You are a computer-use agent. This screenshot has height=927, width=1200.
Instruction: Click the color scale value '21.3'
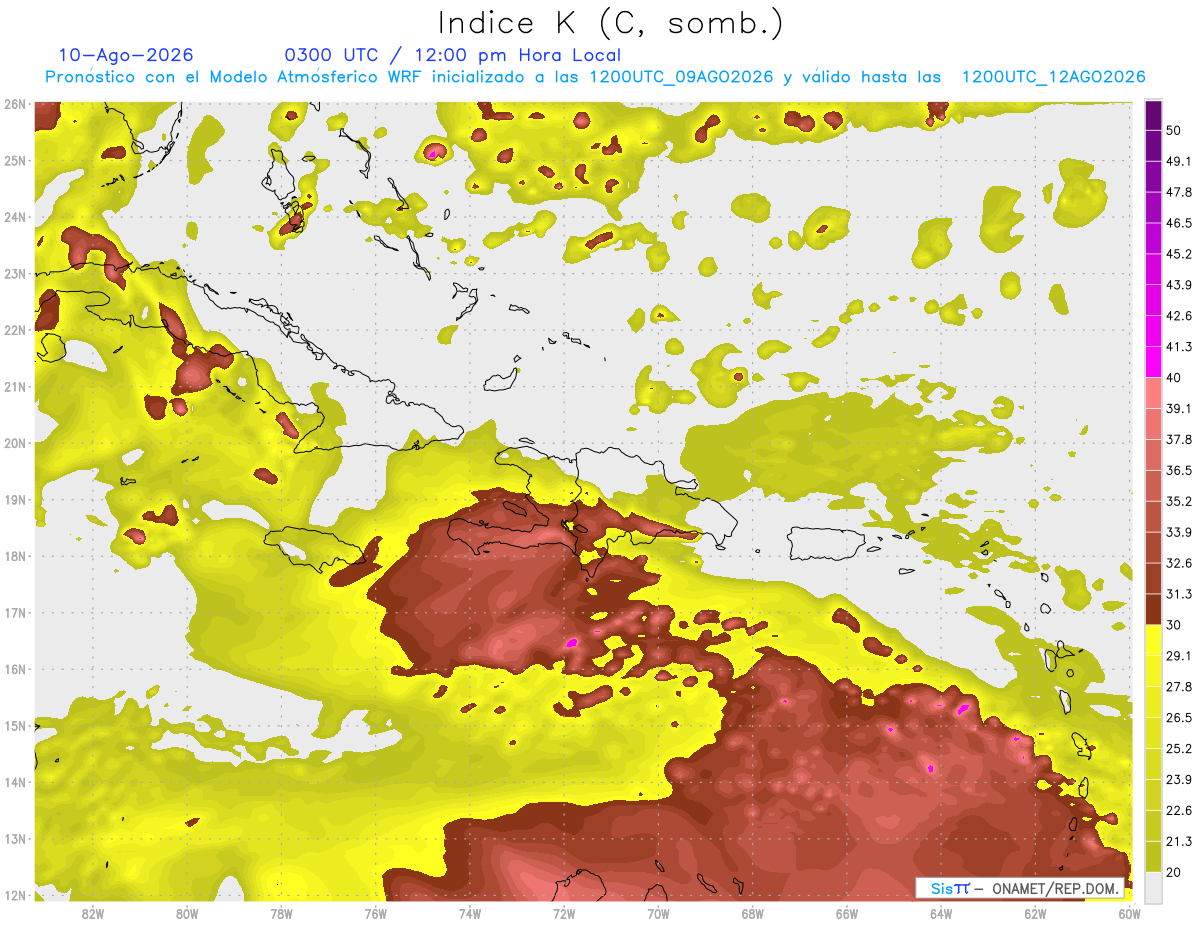coord(1178,841)
